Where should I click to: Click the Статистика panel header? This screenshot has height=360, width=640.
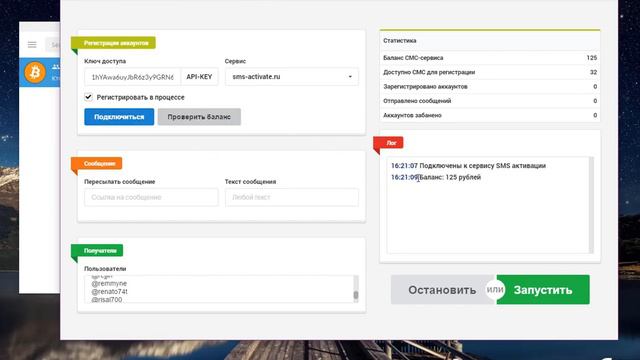(490, 41)
